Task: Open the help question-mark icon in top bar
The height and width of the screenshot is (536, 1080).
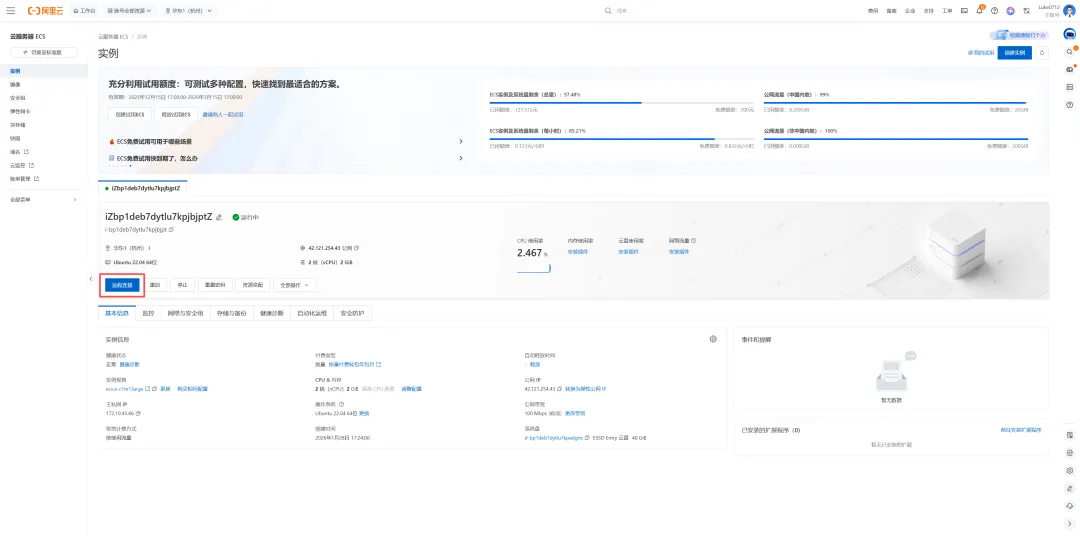Action: (995, 11)
